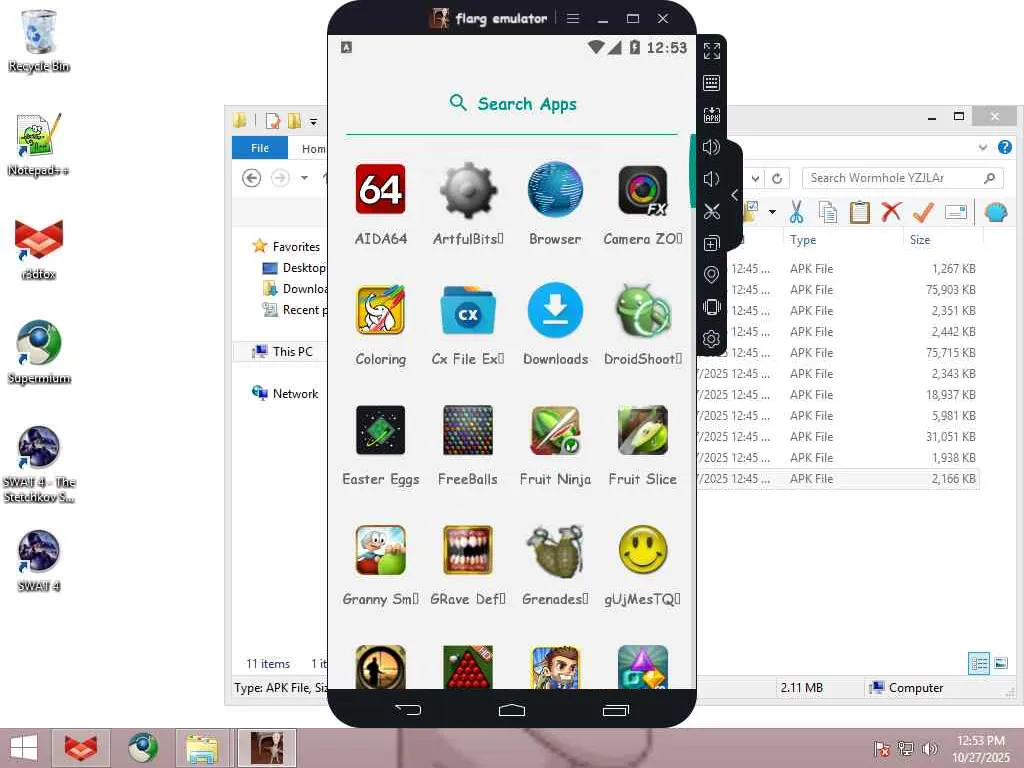
Task: Open Supermium from the taskbar
Action: tap(143, 748)
